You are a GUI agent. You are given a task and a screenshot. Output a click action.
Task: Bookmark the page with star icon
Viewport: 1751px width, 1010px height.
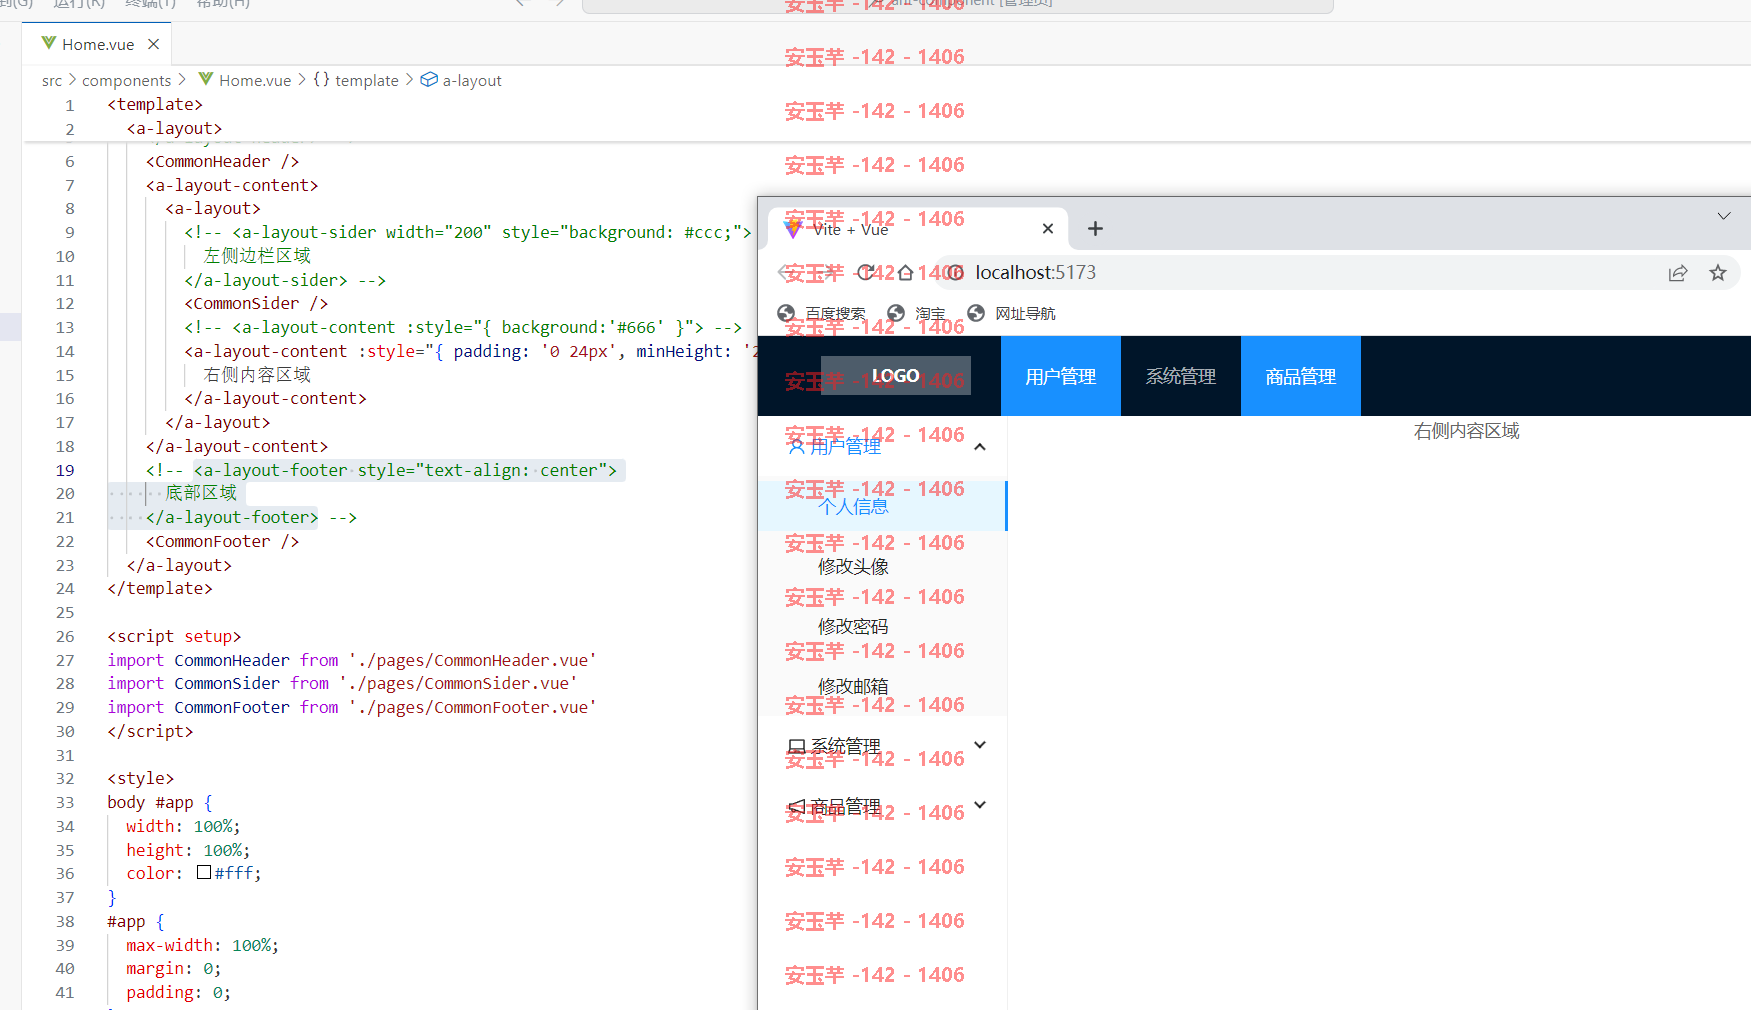coord(1718,273)
